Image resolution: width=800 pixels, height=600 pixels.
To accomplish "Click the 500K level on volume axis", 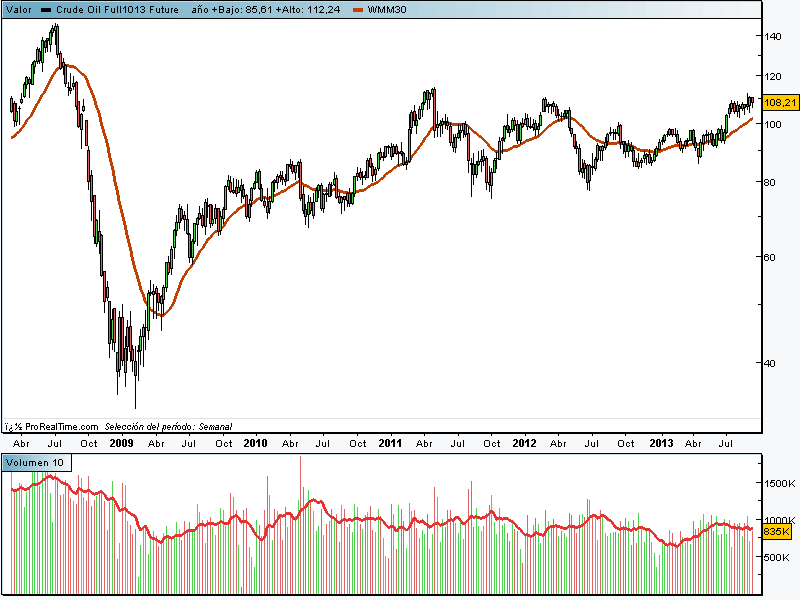I will pyautogui.click(x=777, y=558).
